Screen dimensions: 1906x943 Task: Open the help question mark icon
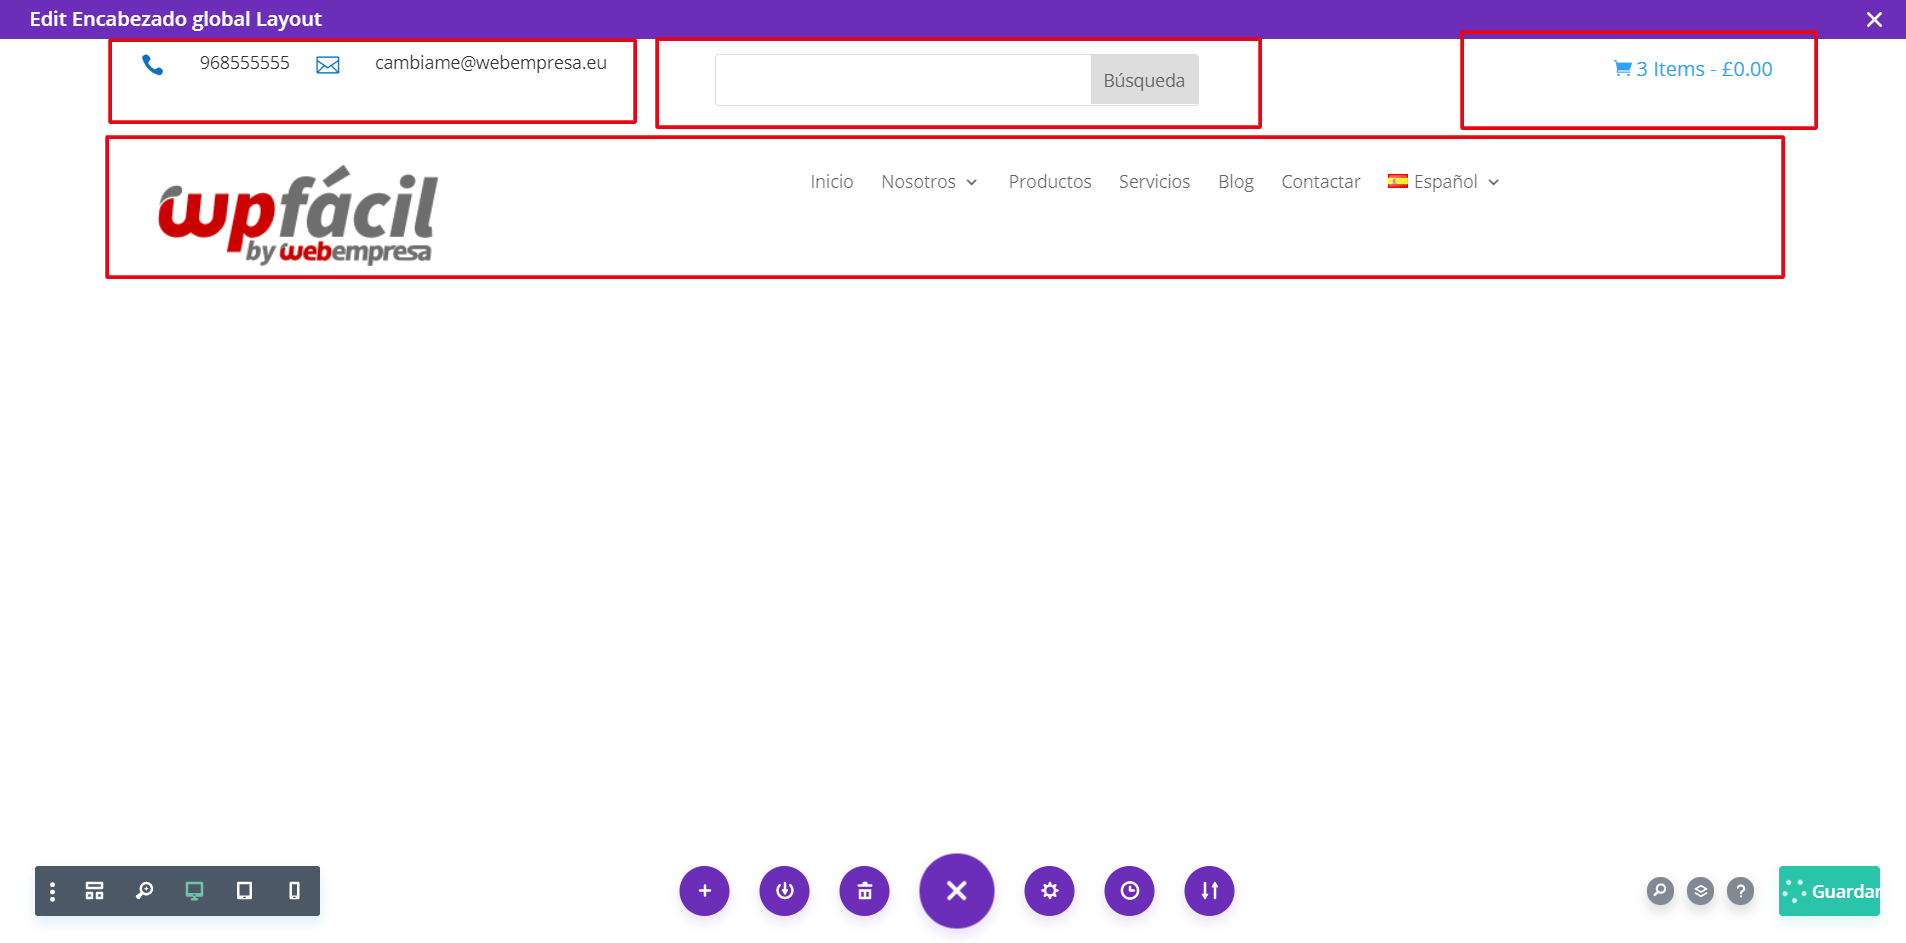[1741, 890]
